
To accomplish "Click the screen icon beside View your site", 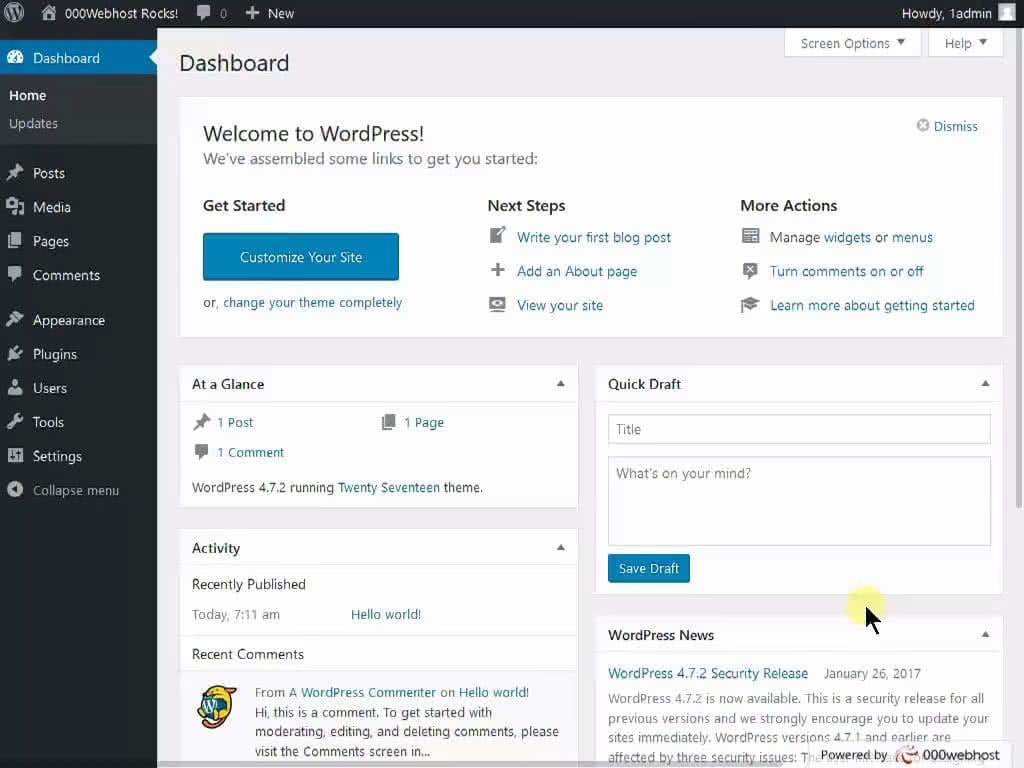I will tap(498, 304).
